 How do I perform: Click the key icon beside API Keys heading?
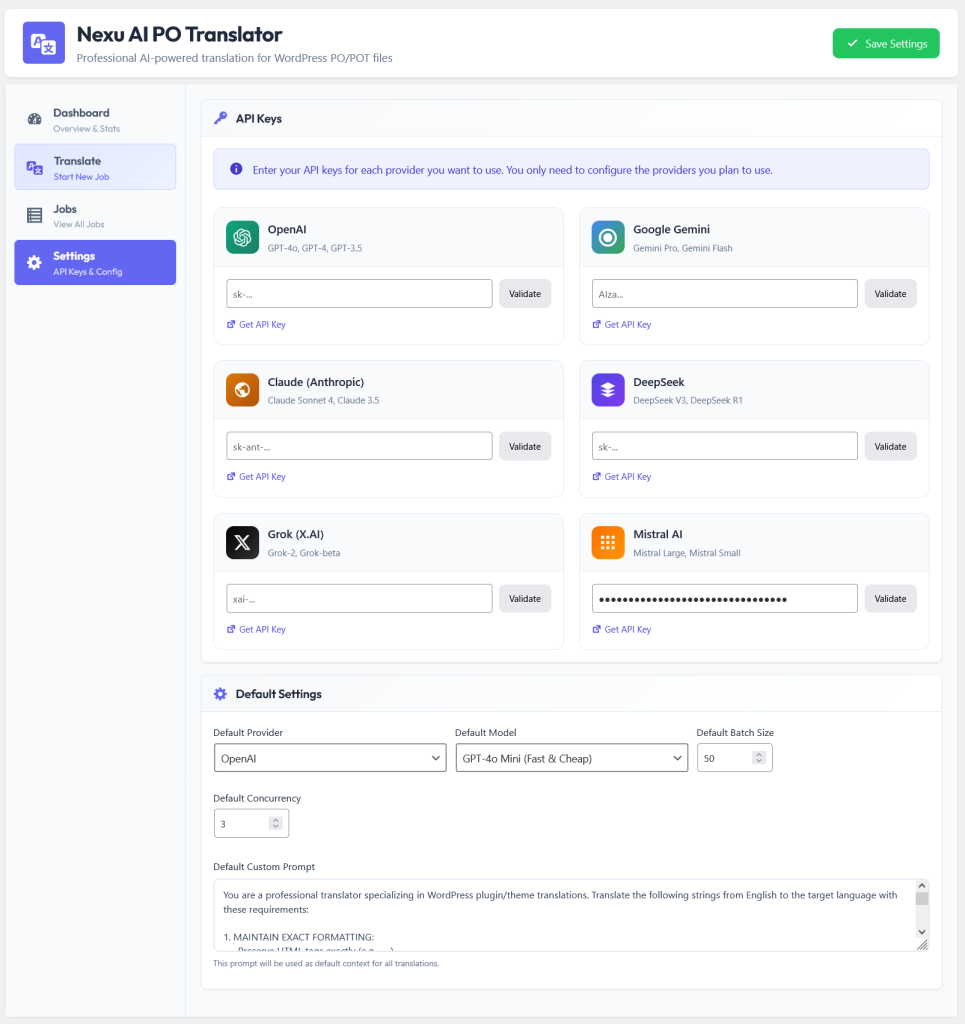coord(221,118)
